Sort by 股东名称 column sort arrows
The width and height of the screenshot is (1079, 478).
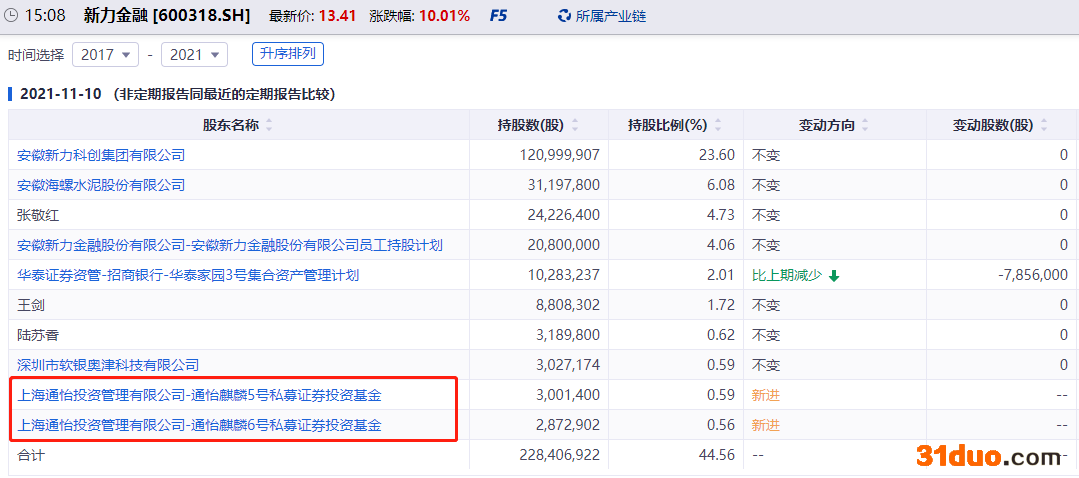point(269,125)
